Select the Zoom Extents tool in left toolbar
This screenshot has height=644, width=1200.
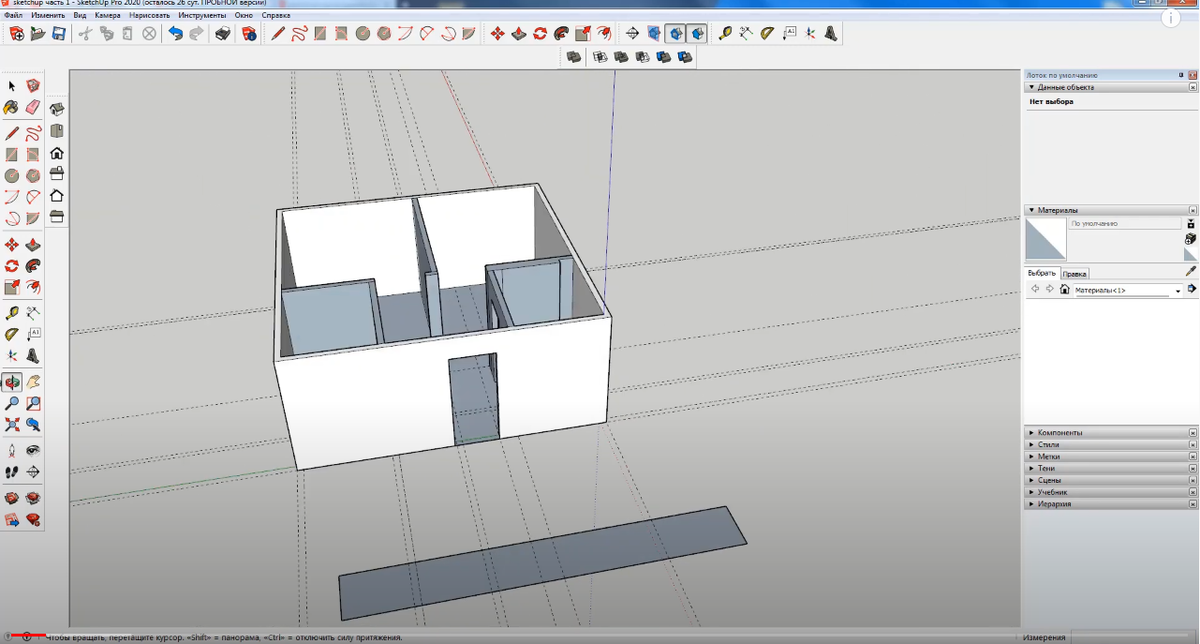pyautogui.click(x=12, y=424)
